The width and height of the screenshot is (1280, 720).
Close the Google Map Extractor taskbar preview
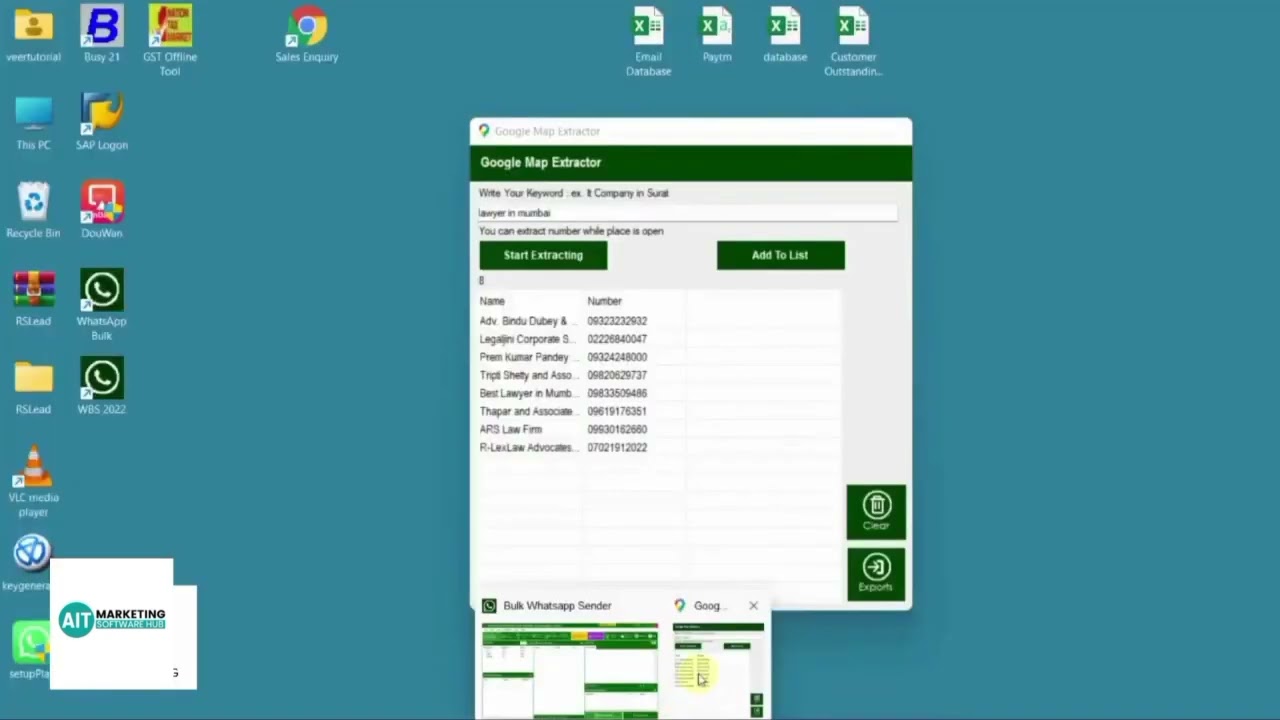pos(753,605)
